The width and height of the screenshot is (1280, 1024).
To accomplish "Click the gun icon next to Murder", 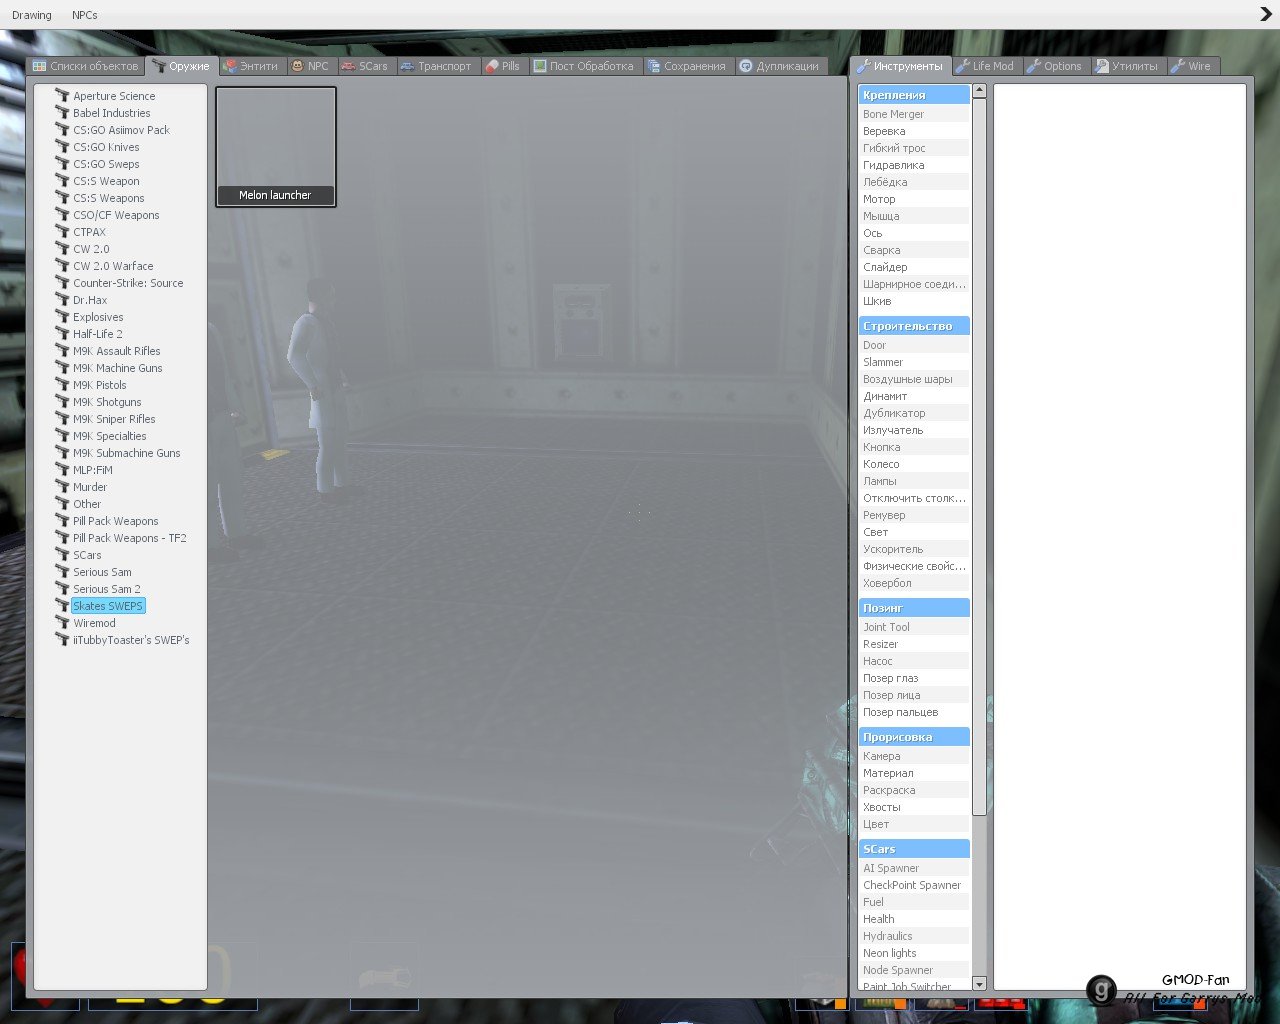I will (x=62, y=487).
